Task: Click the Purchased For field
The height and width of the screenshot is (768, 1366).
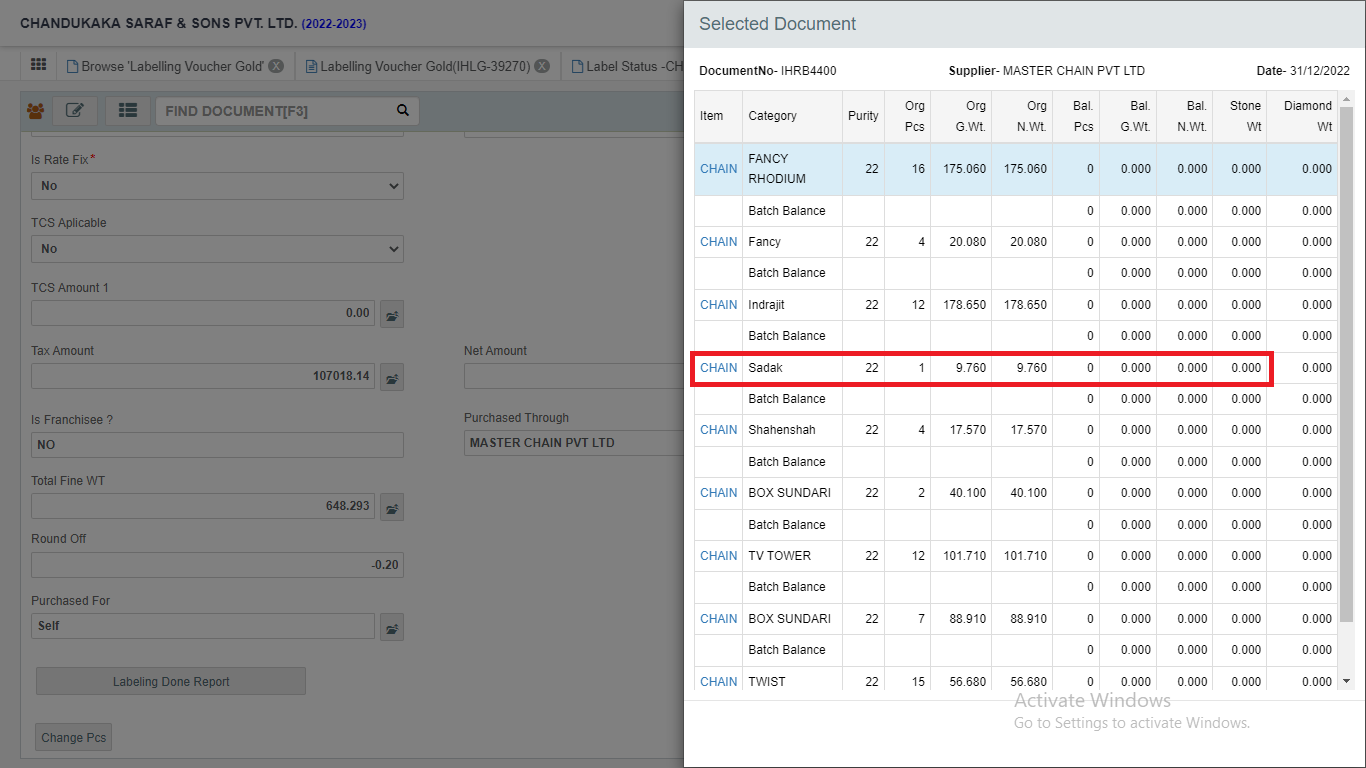Action: (203, 626)
